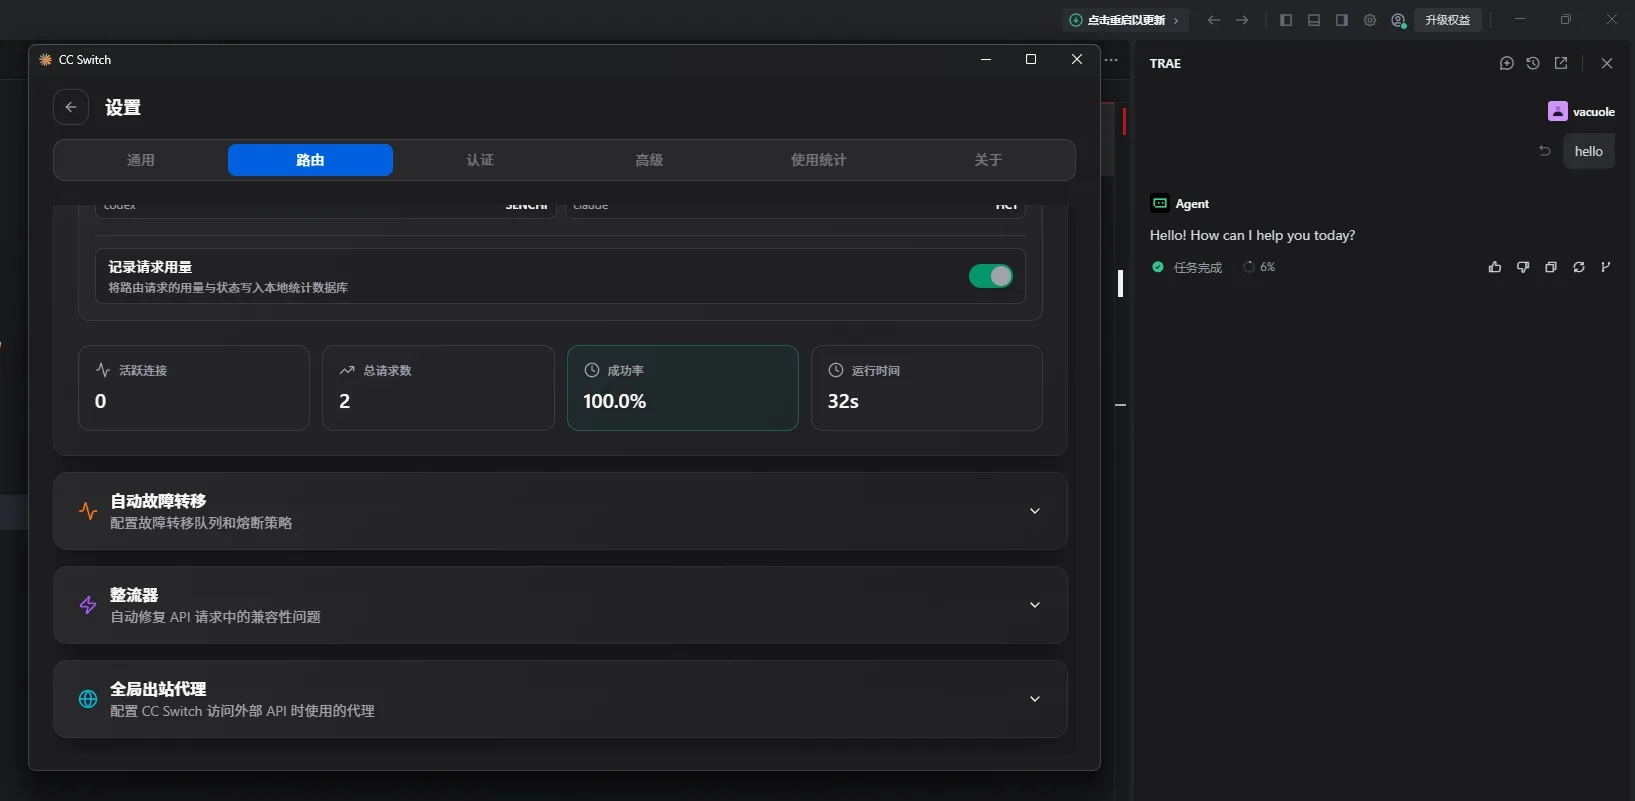Viewport: 1635px width, 801px height.
Task: Navigate back with the left arrow
Action: [1214, 20]
